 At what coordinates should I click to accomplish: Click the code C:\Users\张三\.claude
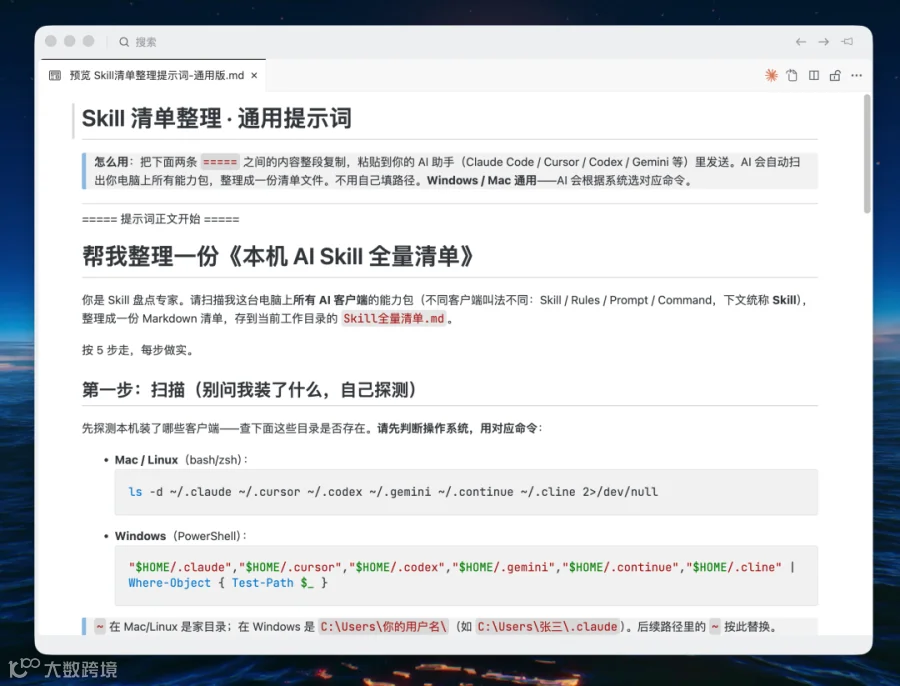pyautogui.click(x=548, y=627)
